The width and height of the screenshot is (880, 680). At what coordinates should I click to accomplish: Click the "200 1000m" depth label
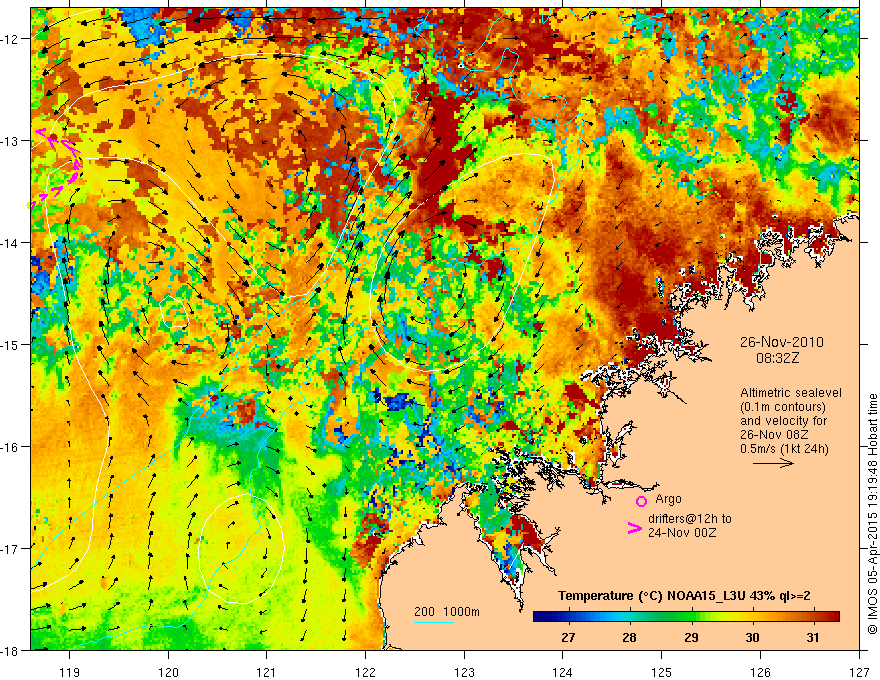(x=447, y=612)
